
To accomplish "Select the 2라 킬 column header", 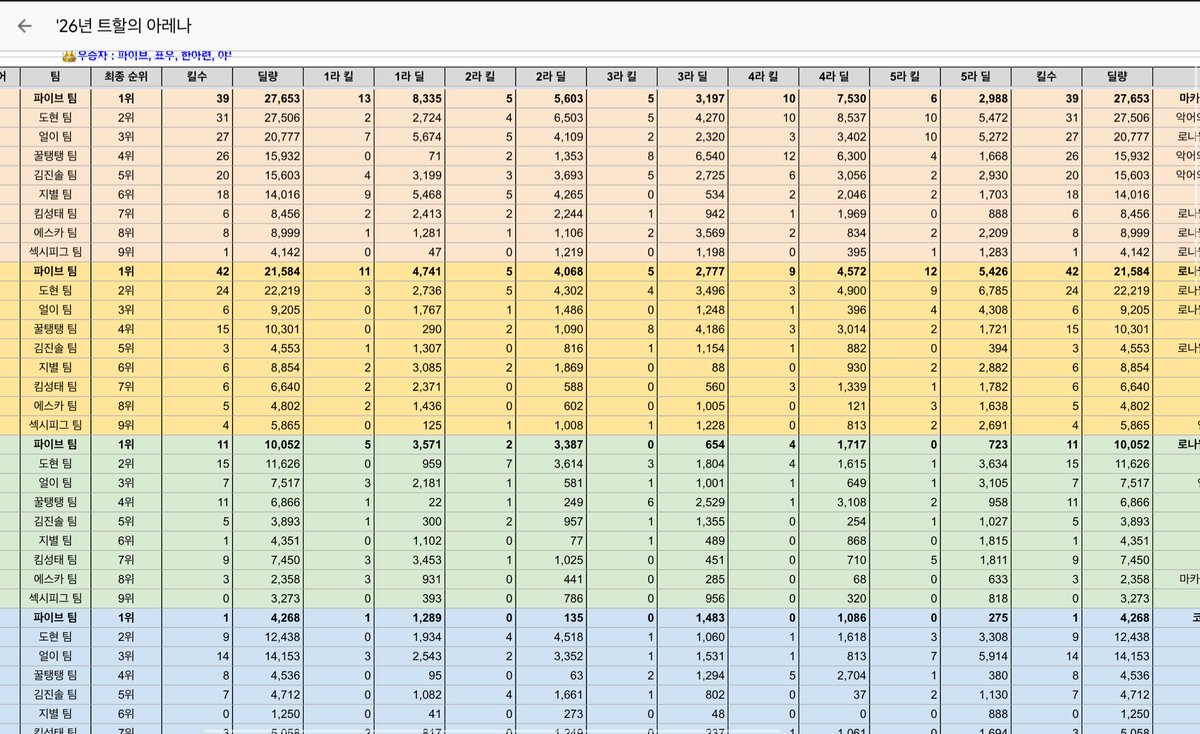I will (x=482, y=76).
